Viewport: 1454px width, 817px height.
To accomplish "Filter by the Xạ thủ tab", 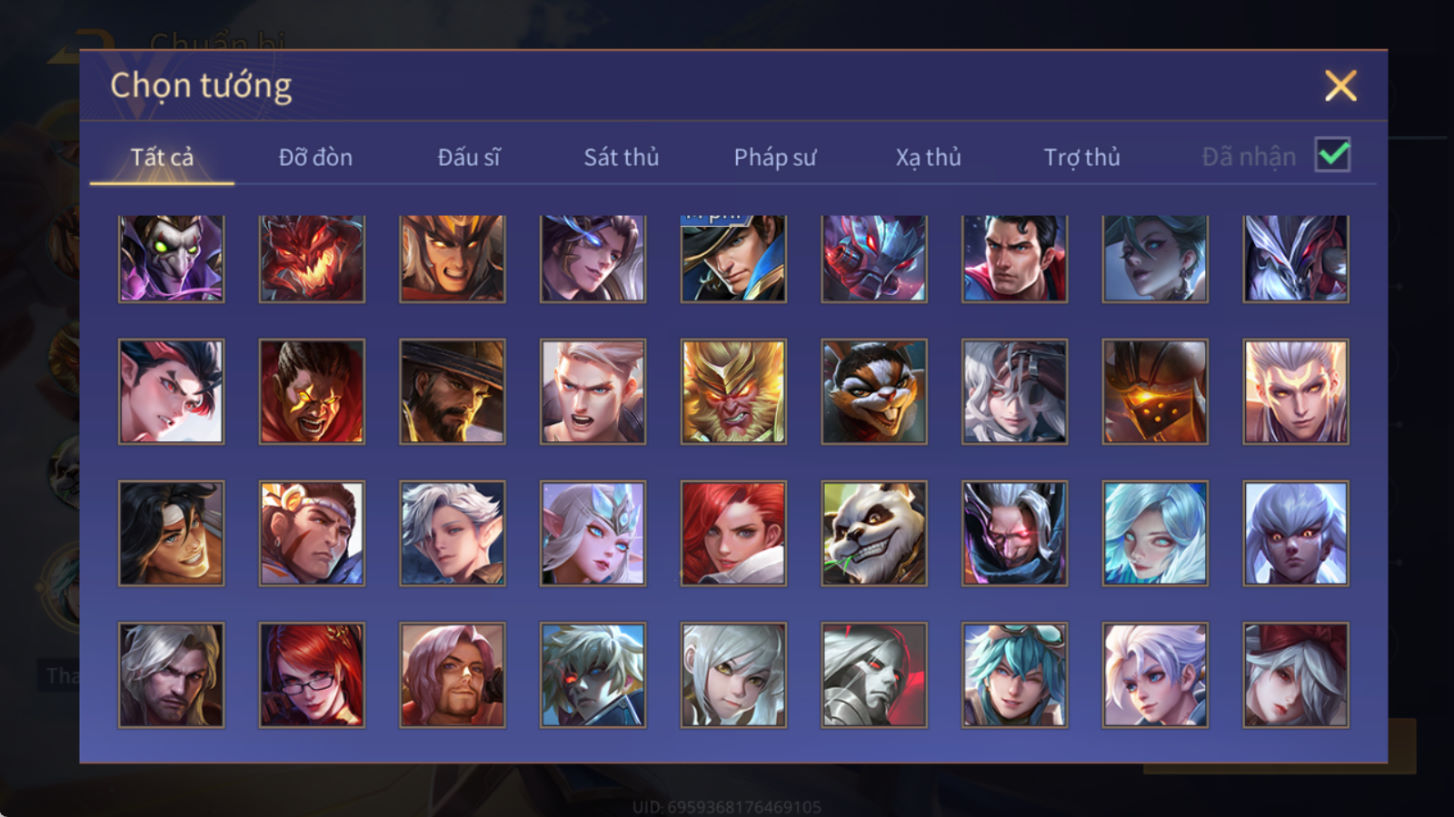I will tap(928, 157).
